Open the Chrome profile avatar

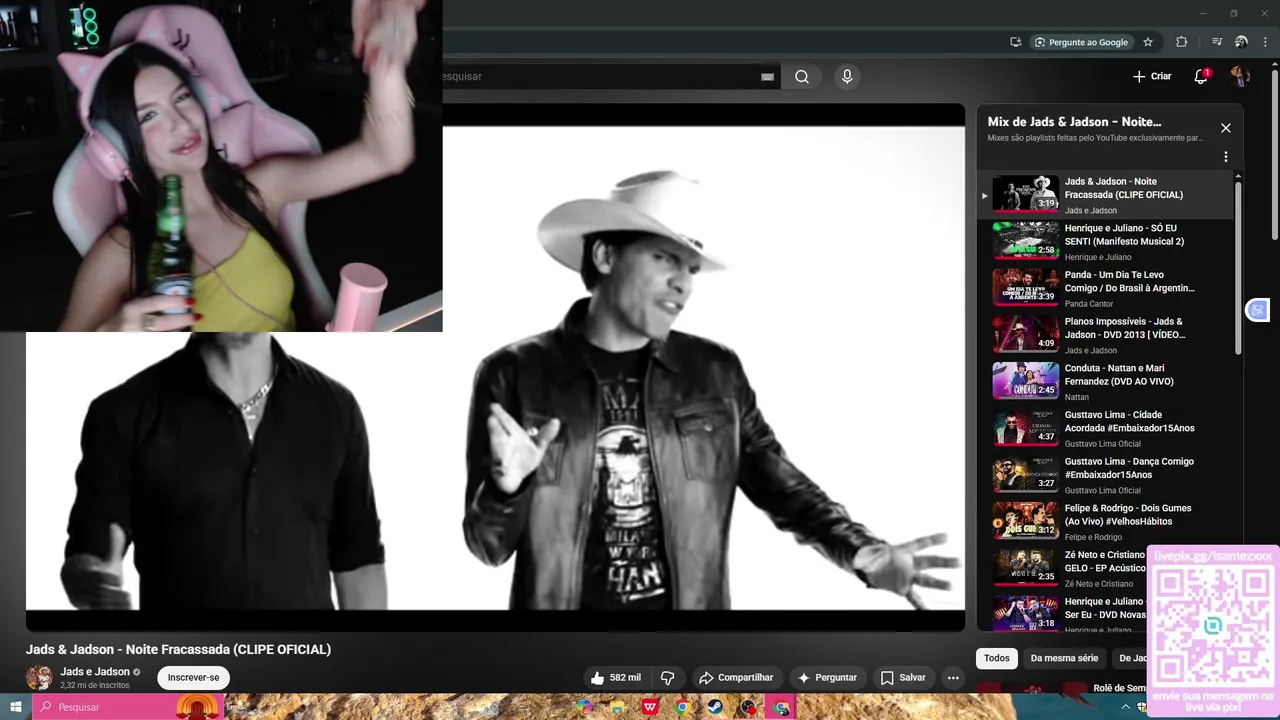pyautogui.click(x=1241, y=42)
